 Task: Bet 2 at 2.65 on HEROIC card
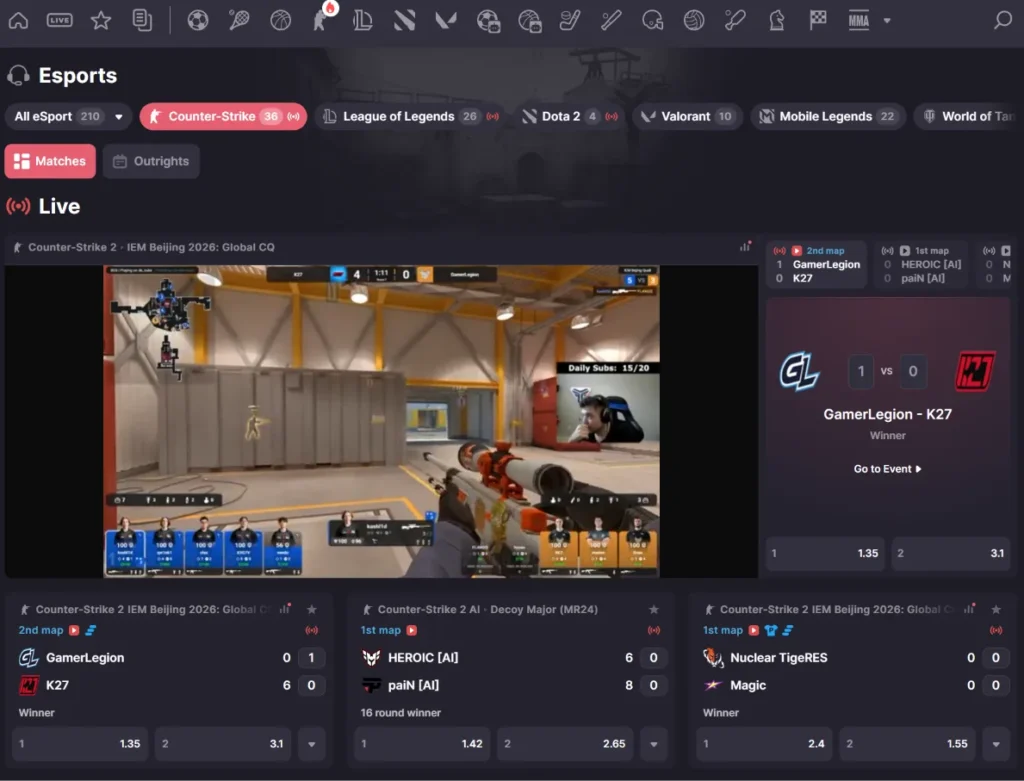point(566,744)
